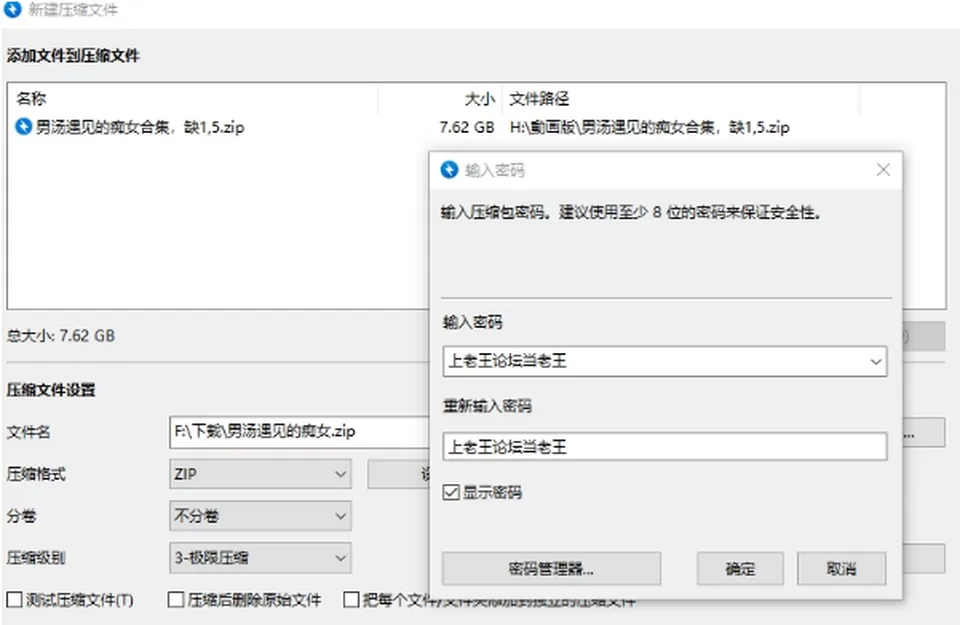
Task: Uncheck the 显示密码 checkbox
Action: coord(451,492)
